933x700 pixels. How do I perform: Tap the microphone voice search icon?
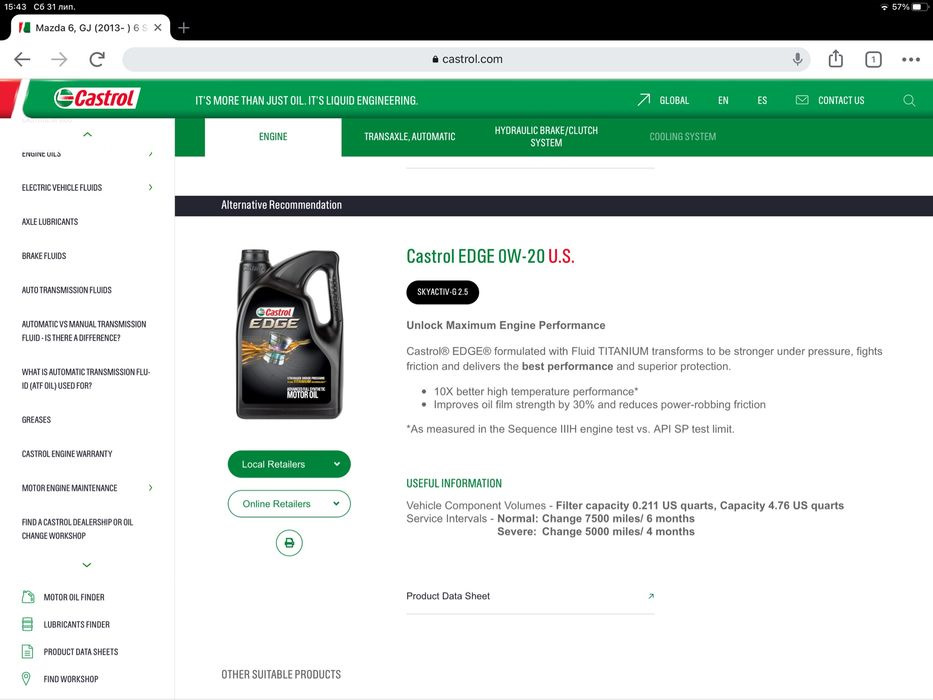pyautogui.click(x=797, y=59)
